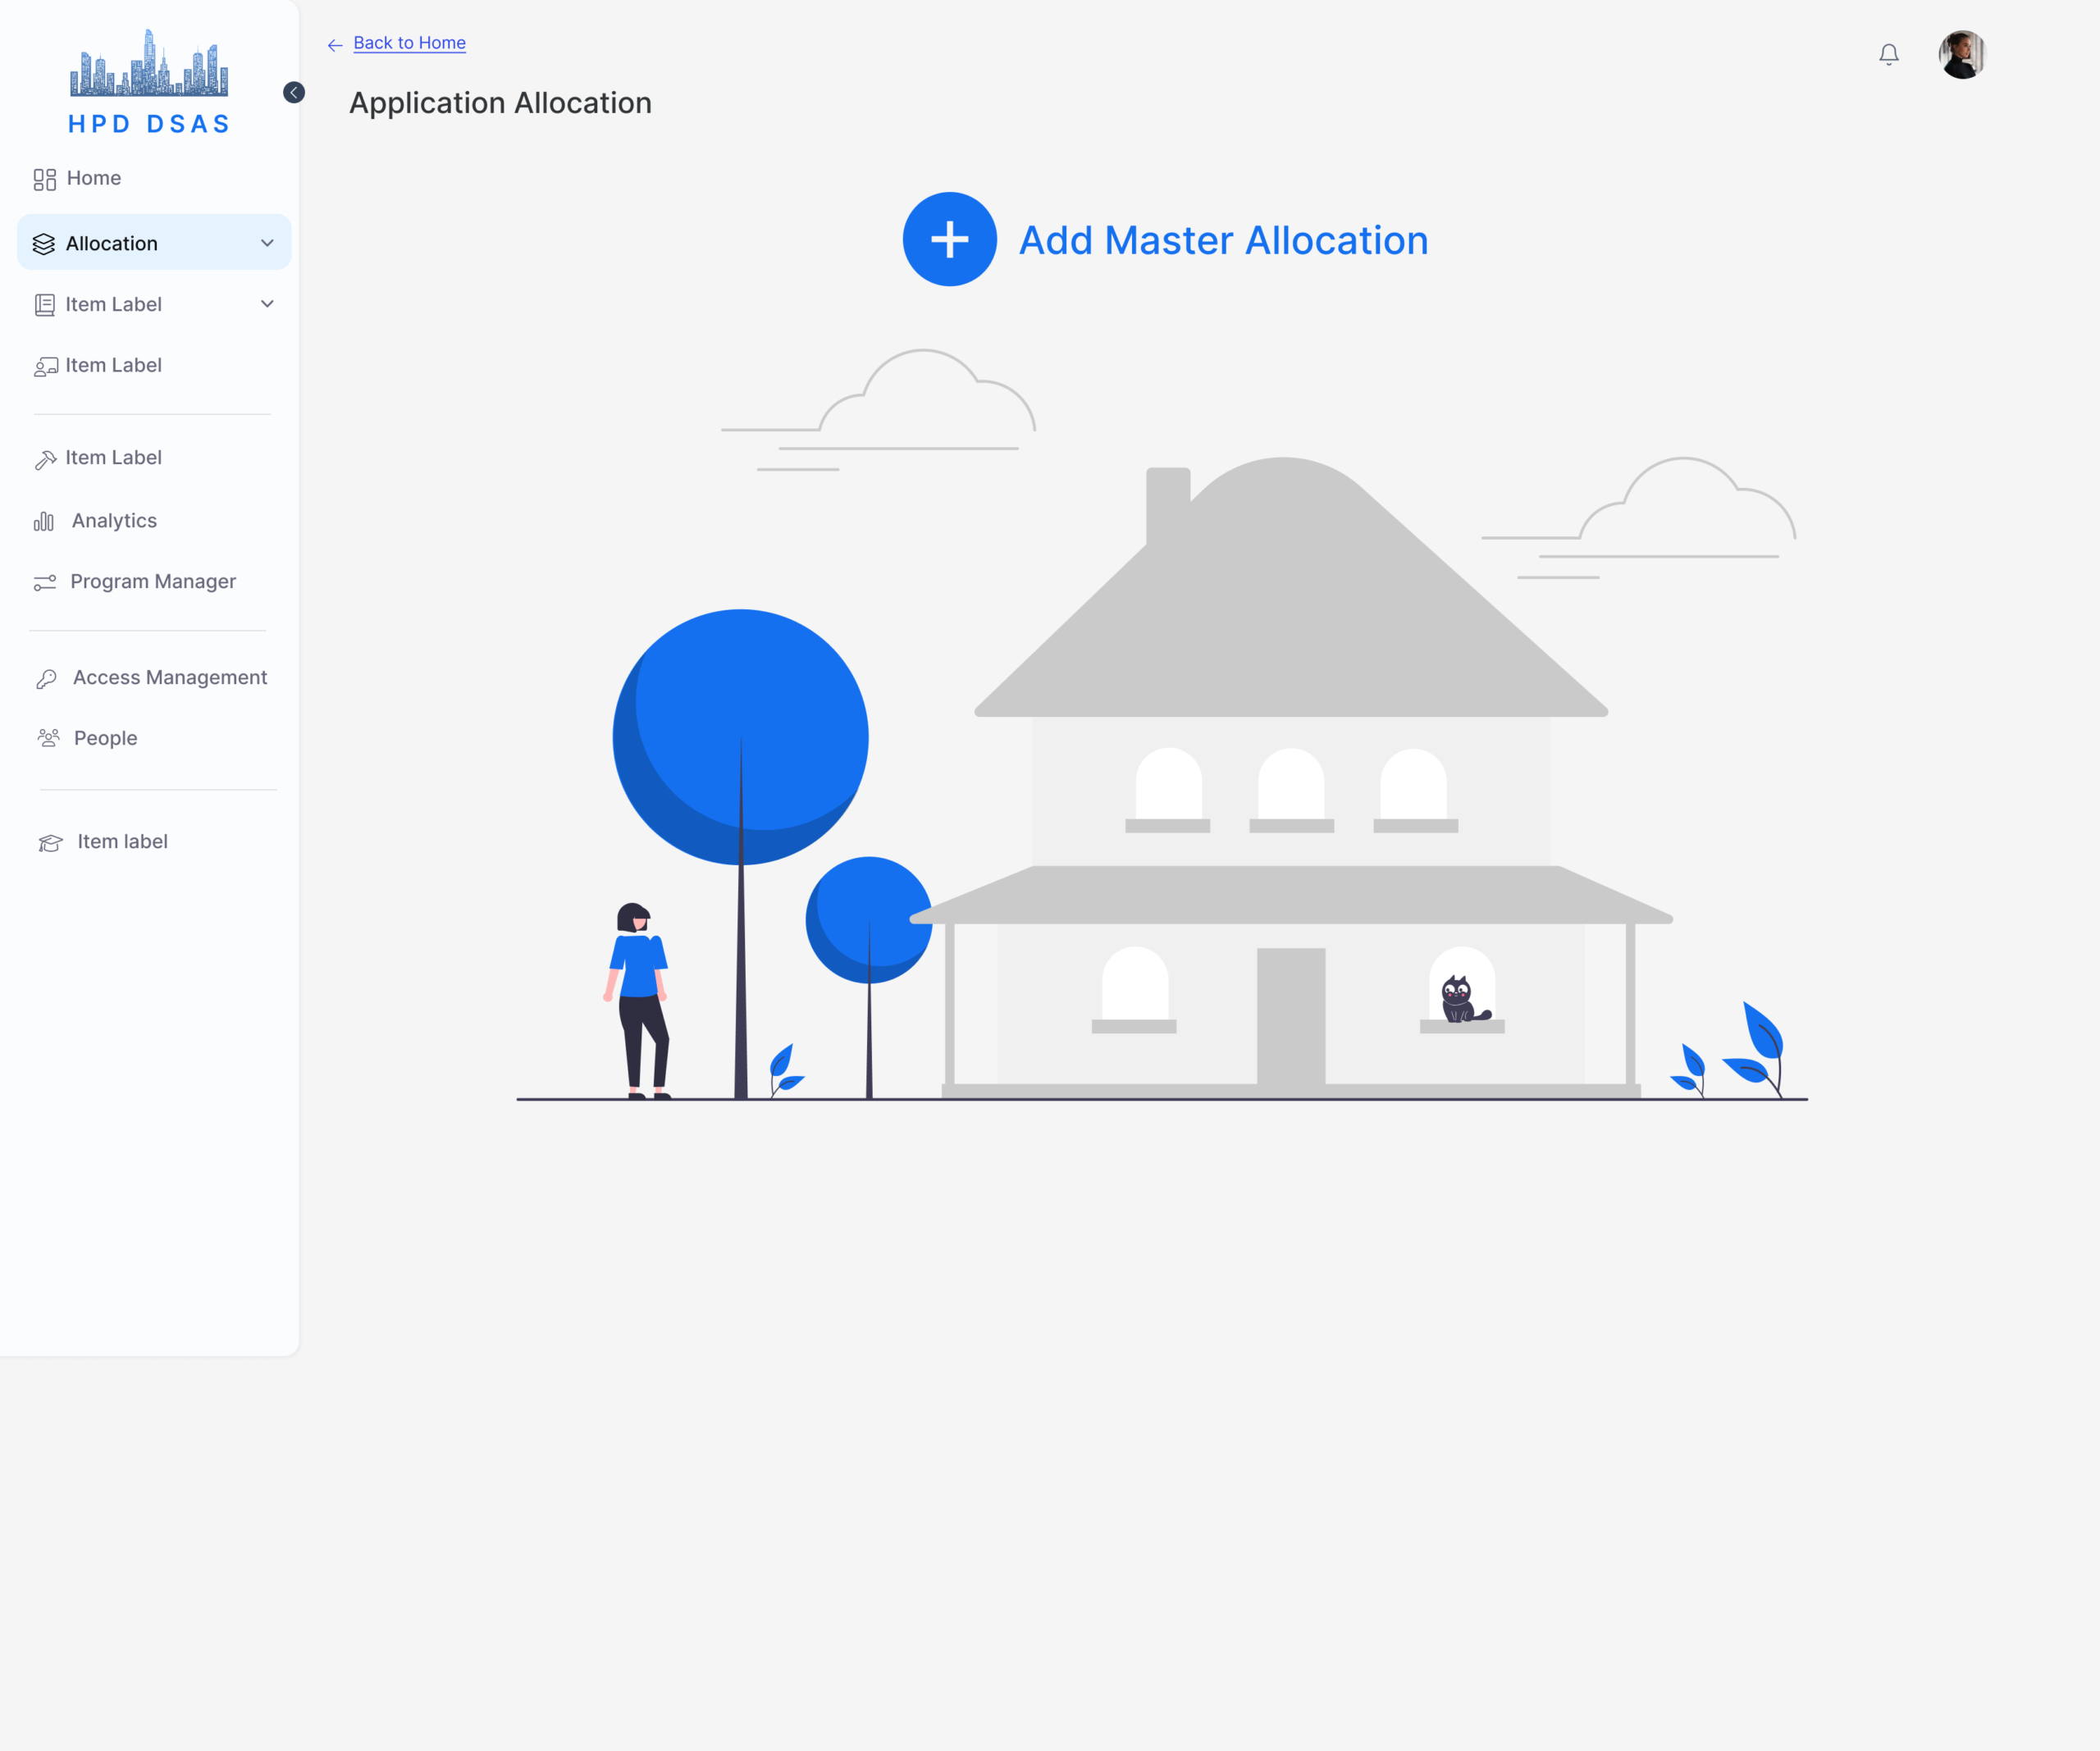Collapse the sidebar with arrow button
The width and height of the screenshot is (2100, 1751).
click(294, 93)
